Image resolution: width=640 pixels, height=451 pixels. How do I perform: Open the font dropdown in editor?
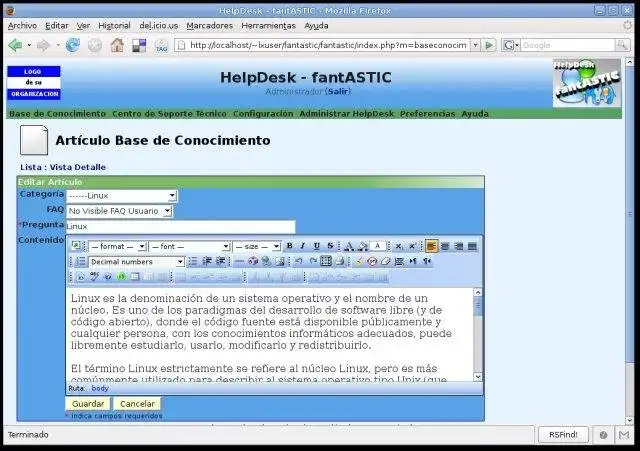(x=190, y=247)
